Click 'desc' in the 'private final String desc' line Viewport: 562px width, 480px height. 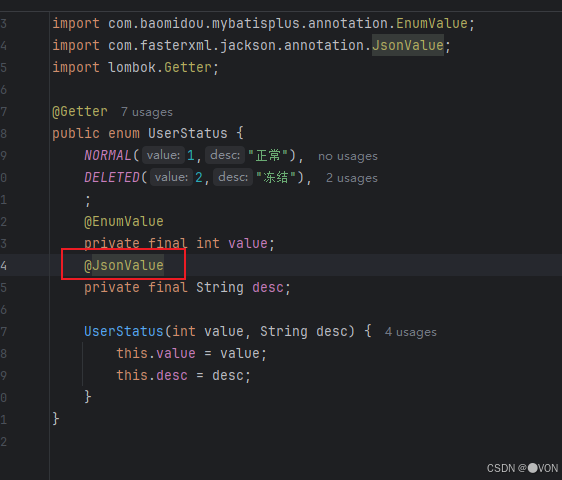[268, 287]
